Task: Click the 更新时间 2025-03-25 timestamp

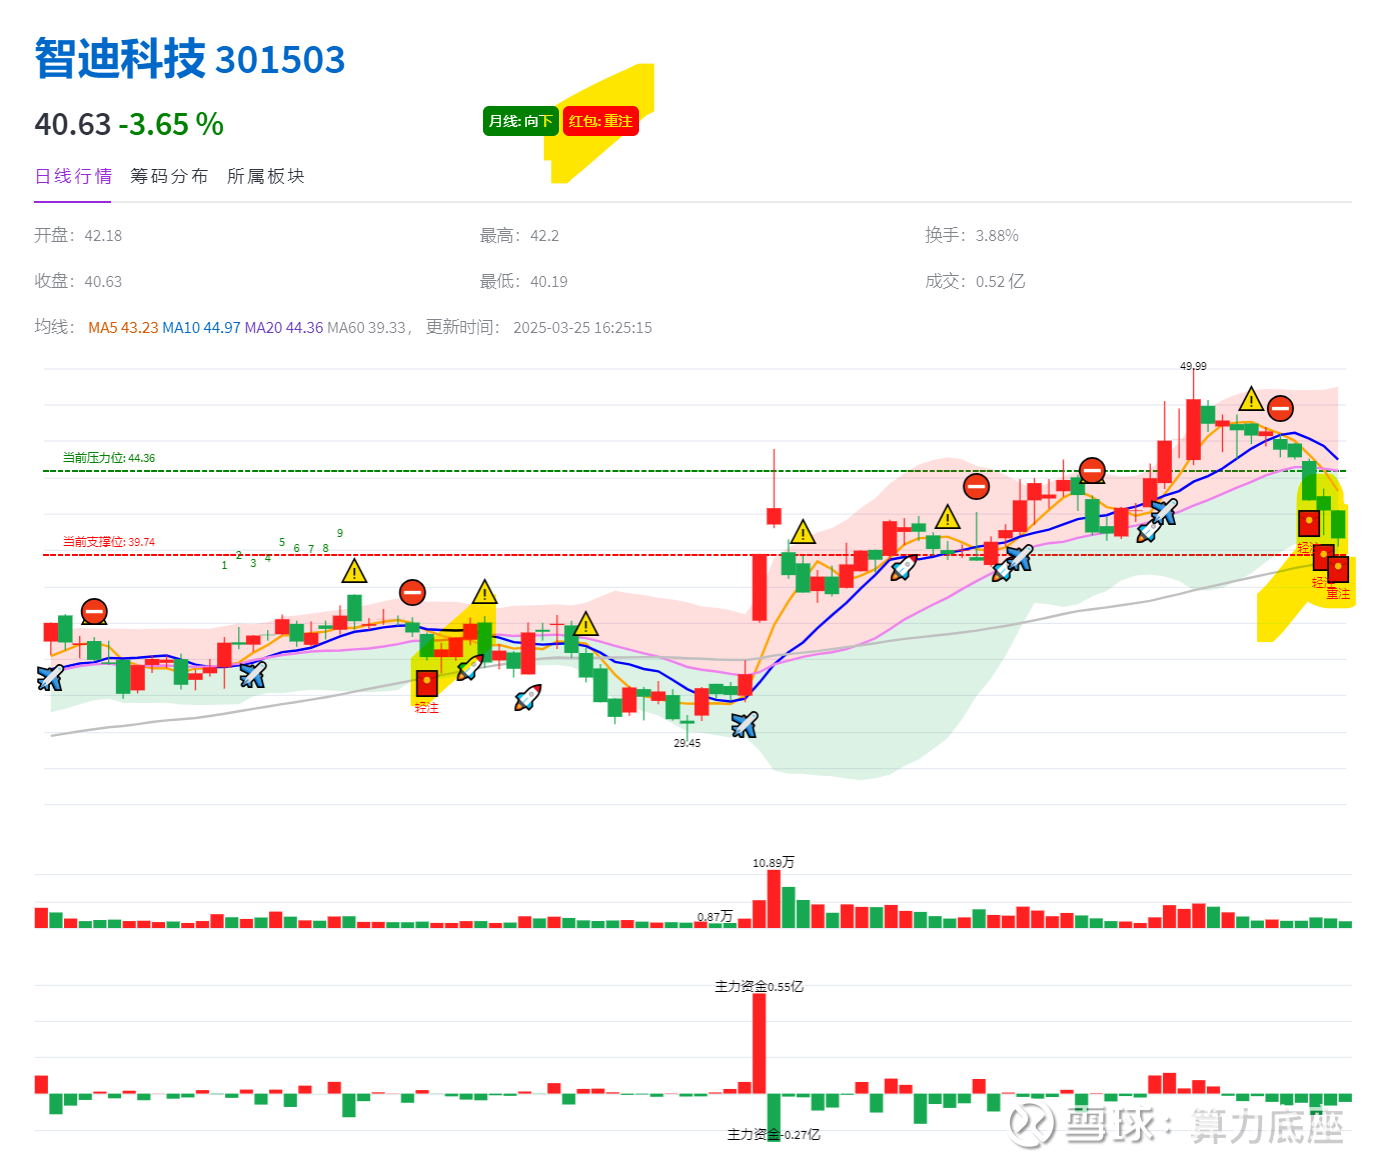Action: pyautogui.click(x=539, y=328)
